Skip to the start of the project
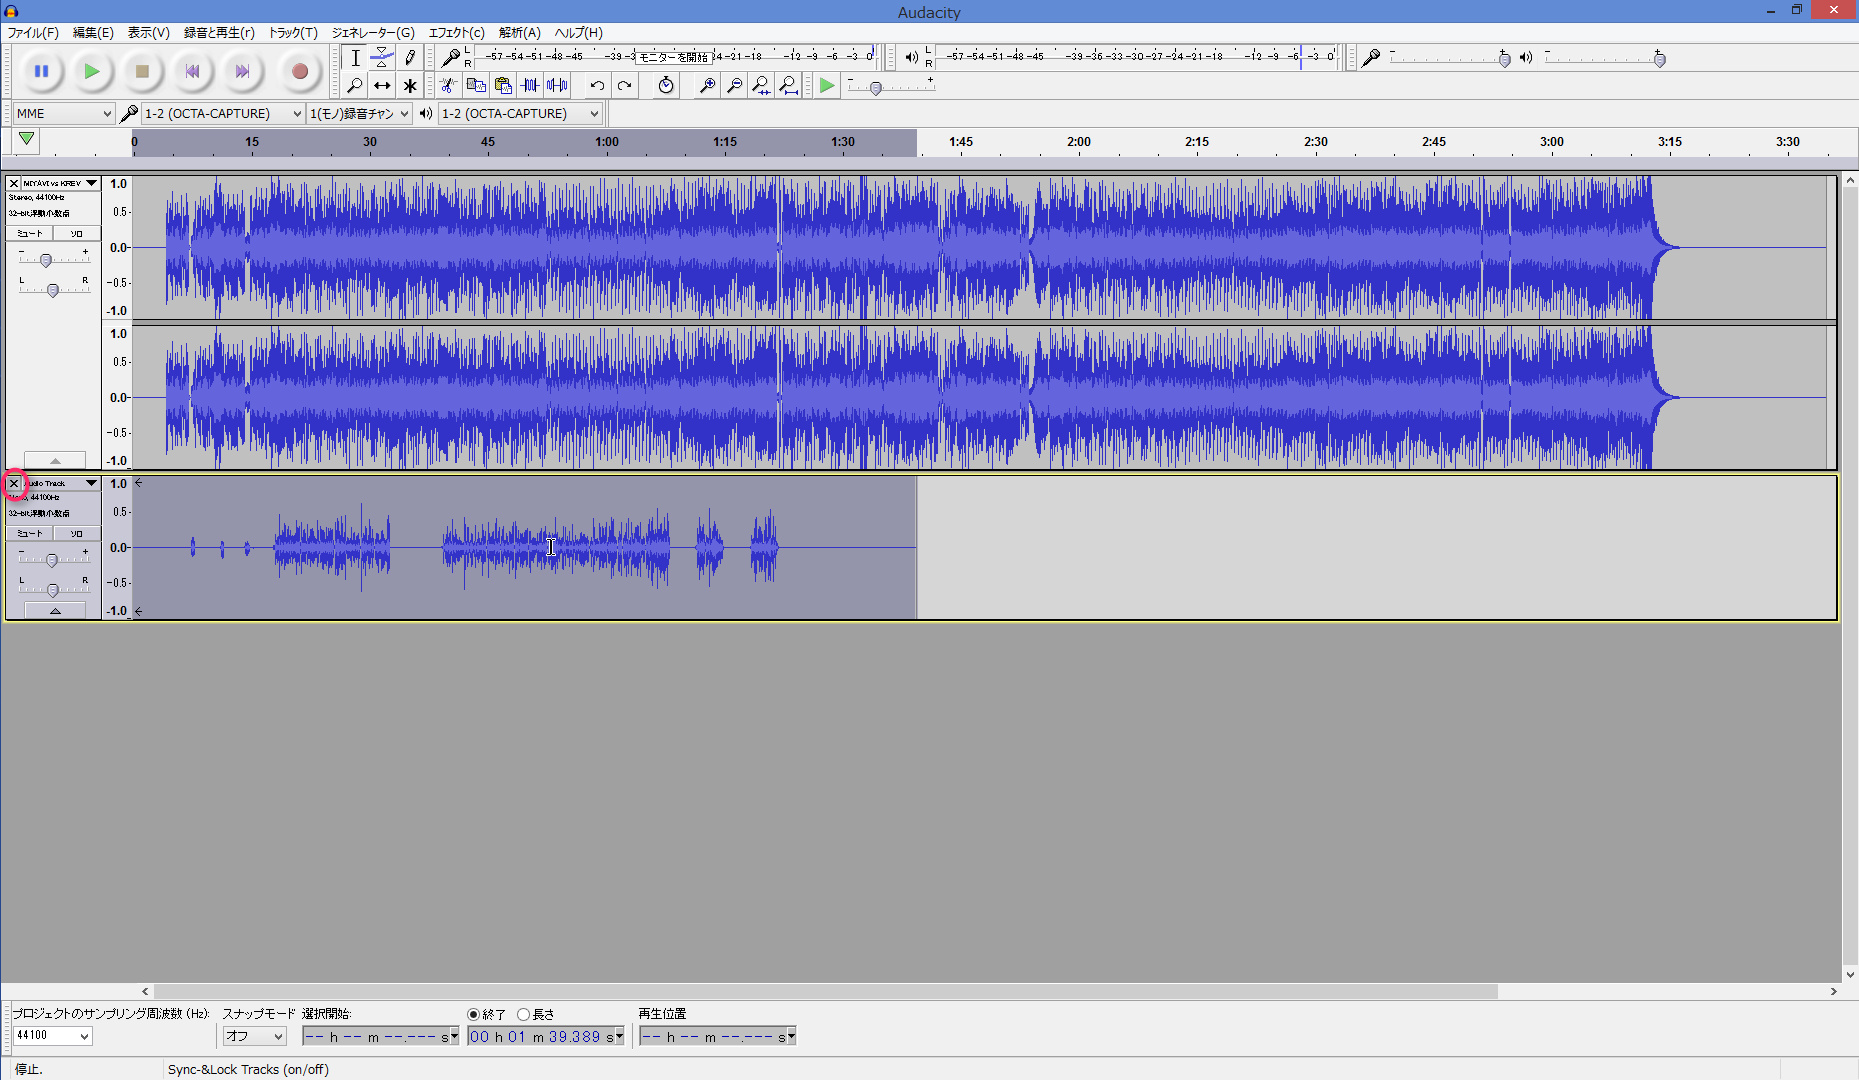The height and width of the screenshot is (1080, 1859). pos(192,71)
